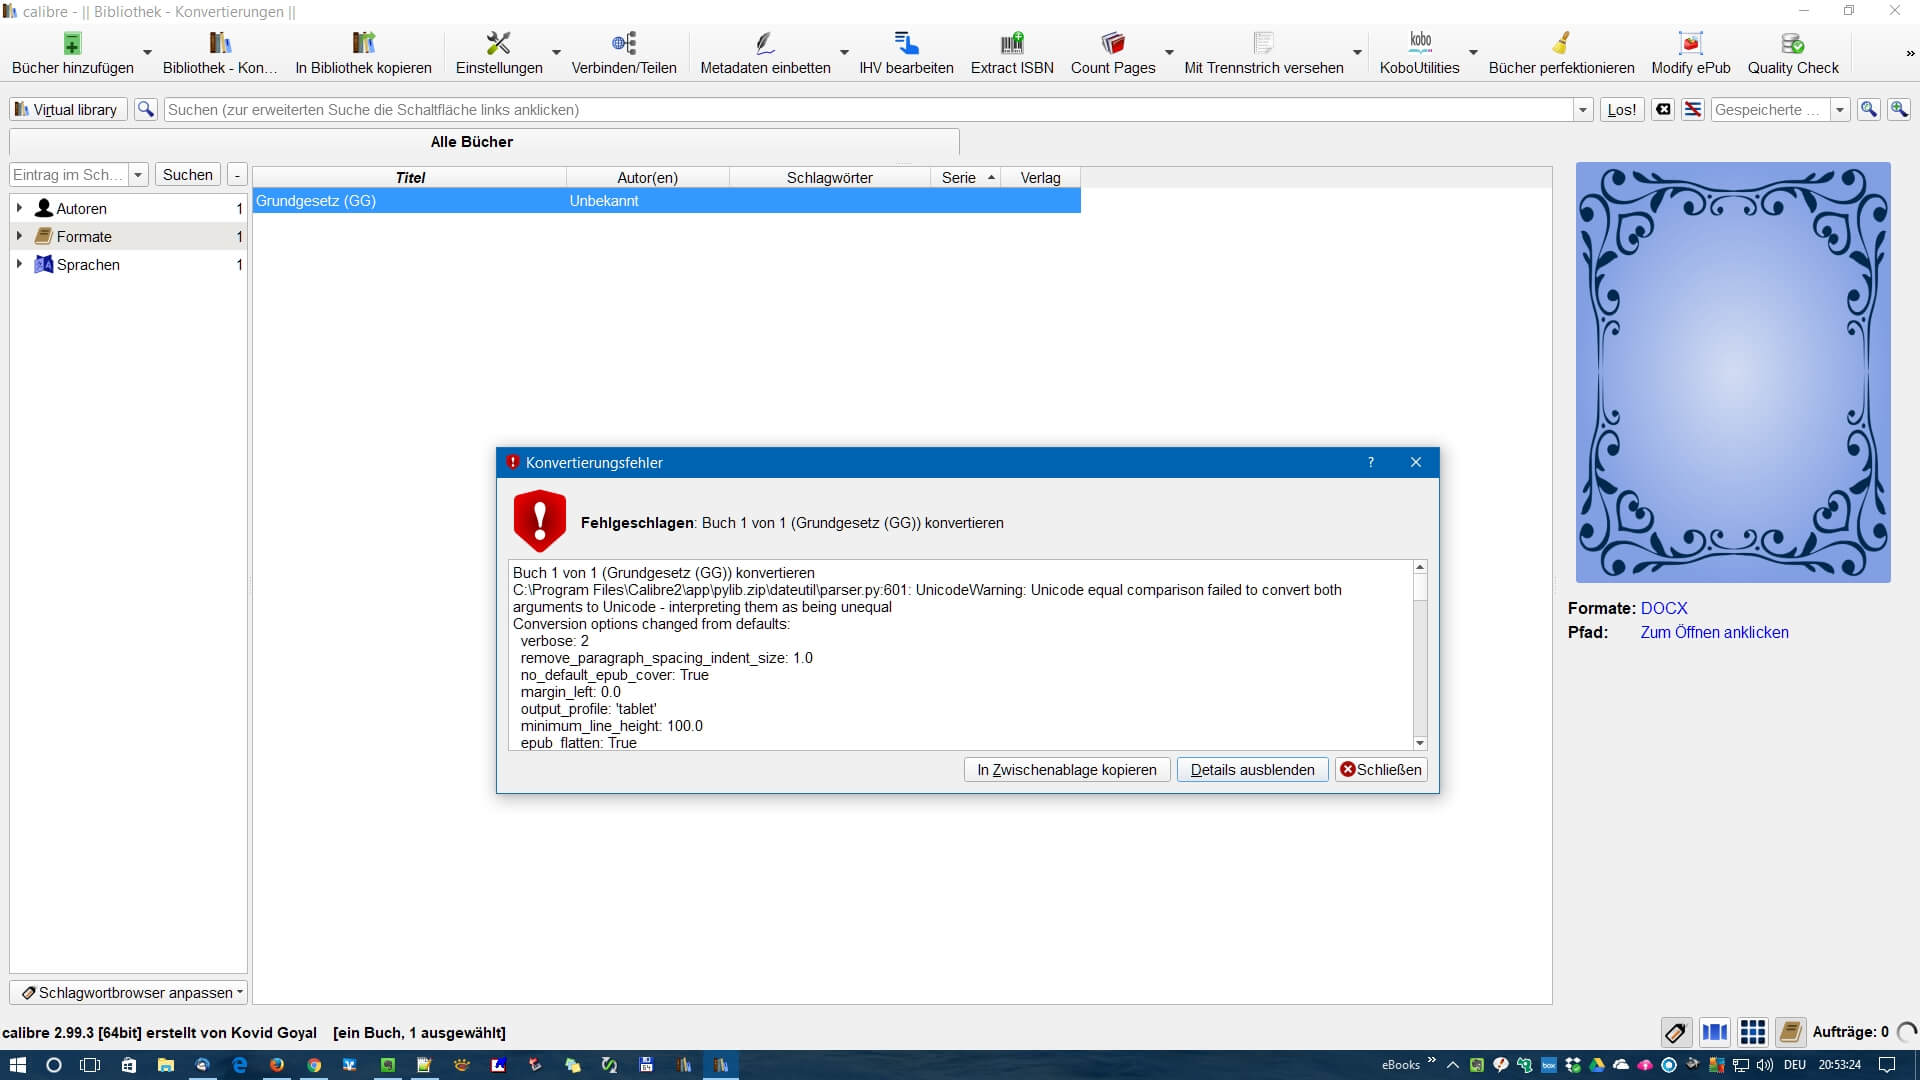Image resolution: width=1920 pixels, height=1080 pixels.
Task: Toggle the cover grid view button
Action: coord(1752,1032)
